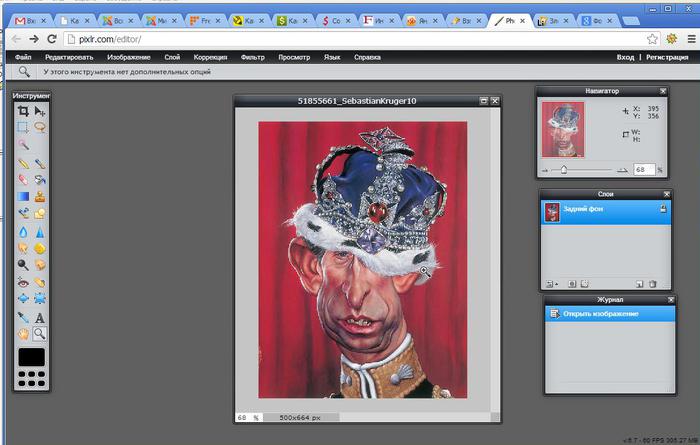Add a layer mask in Слои panel
This screenshot has height=445, width=700.
tap(572, 284)
